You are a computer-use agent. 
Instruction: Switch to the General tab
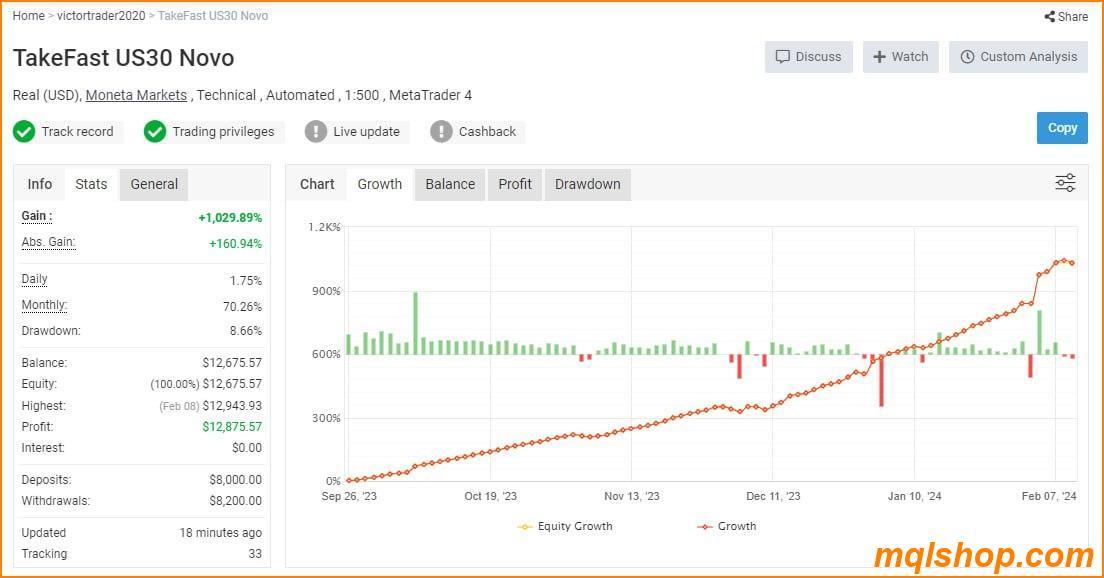pos(154,184)
